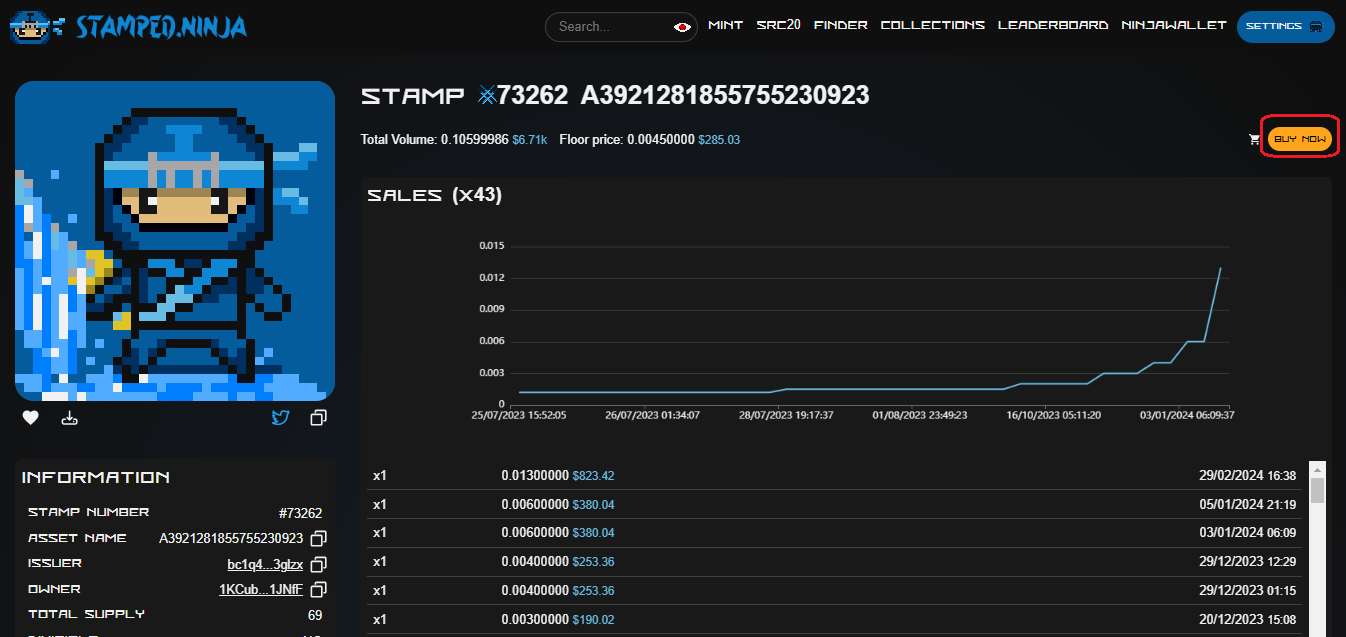Click the Stamped.Ninja logo
This screenshot has height=637, width=1346.
click(128, 27)
